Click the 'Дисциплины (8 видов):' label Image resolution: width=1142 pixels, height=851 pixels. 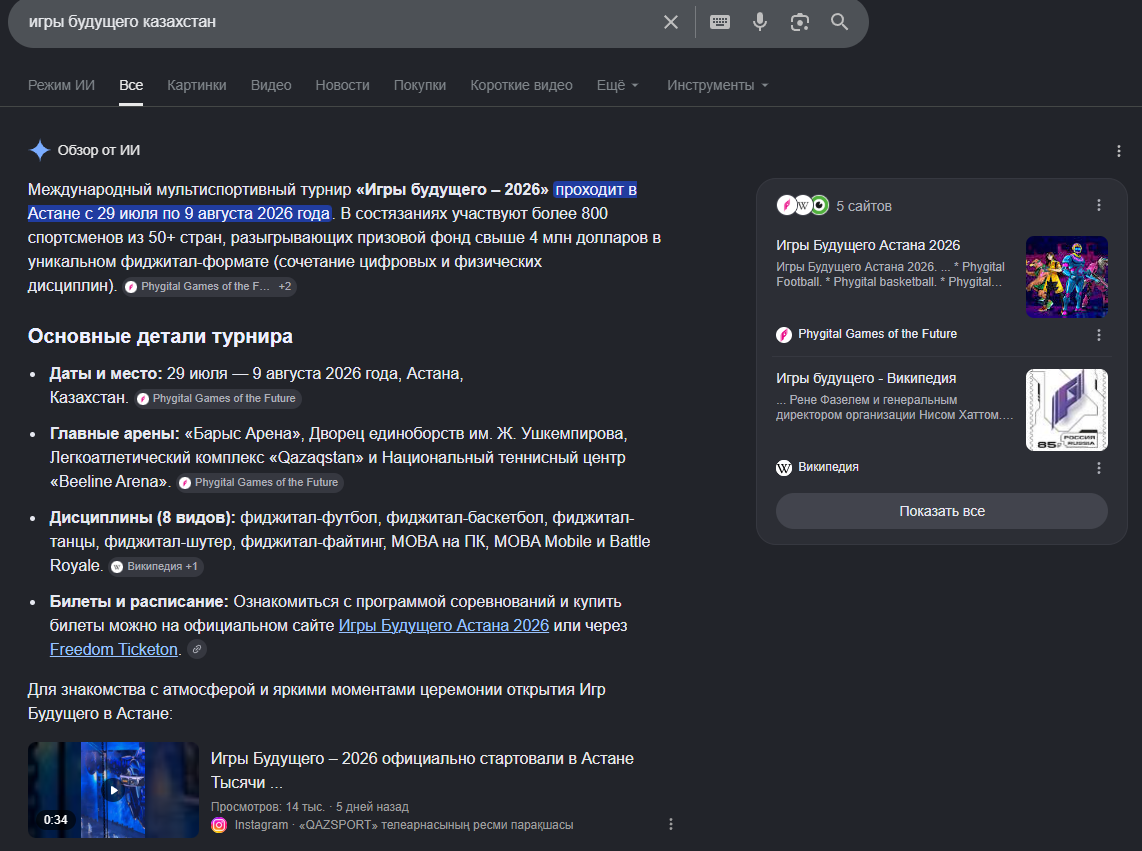point(143,517)
